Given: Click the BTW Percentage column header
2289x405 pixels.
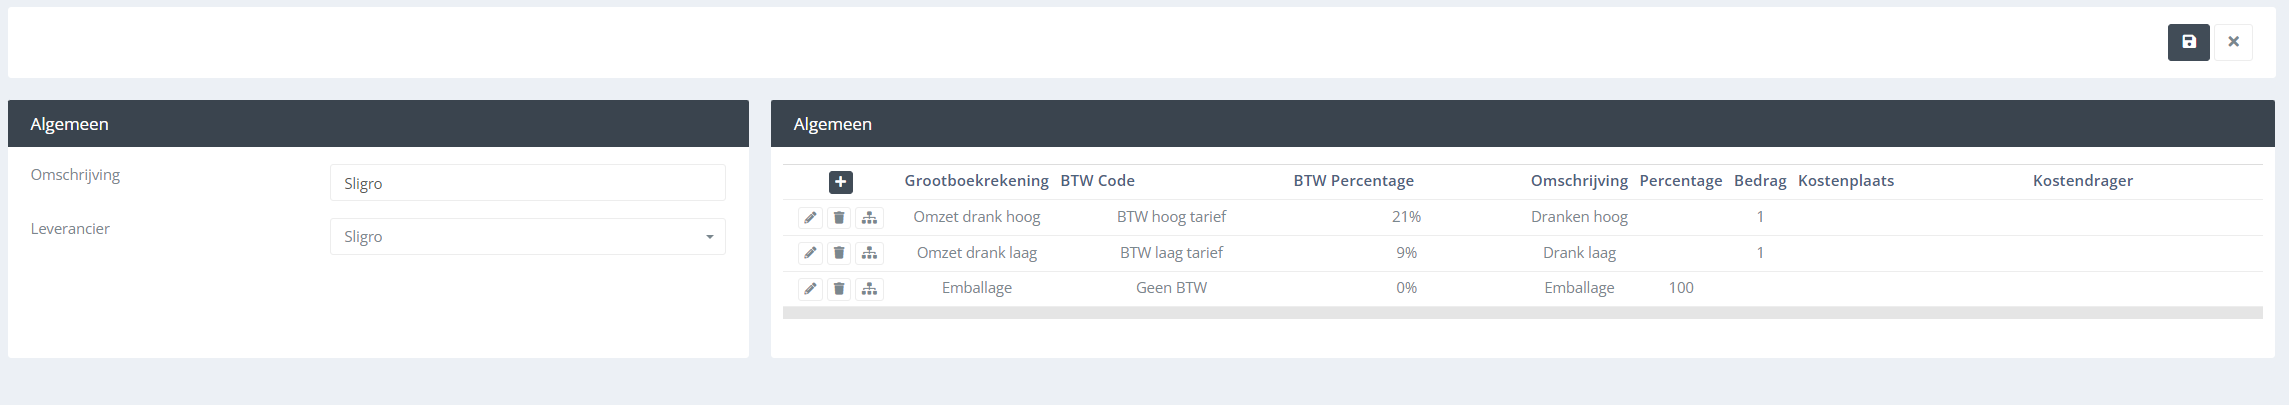Looking at the screenshot, I should (x=1353, y=181).
